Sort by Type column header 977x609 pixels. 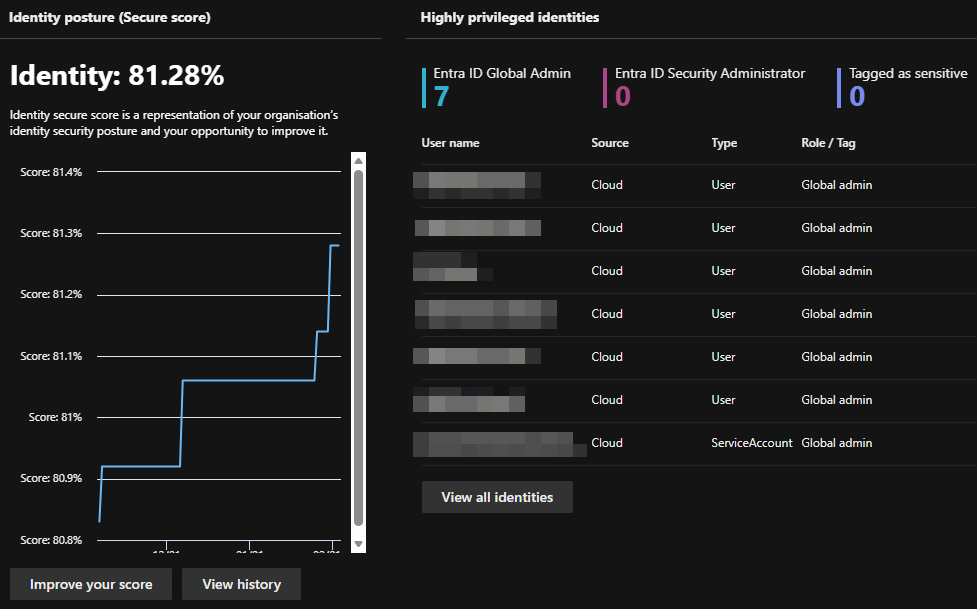pos(724,143)
